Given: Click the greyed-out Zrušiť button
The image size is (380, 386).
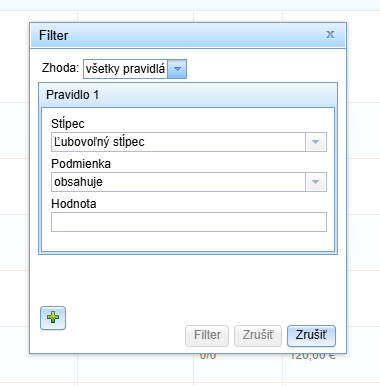Looking at the screenshot, I should pyautogui.click(x=258, y=336).
